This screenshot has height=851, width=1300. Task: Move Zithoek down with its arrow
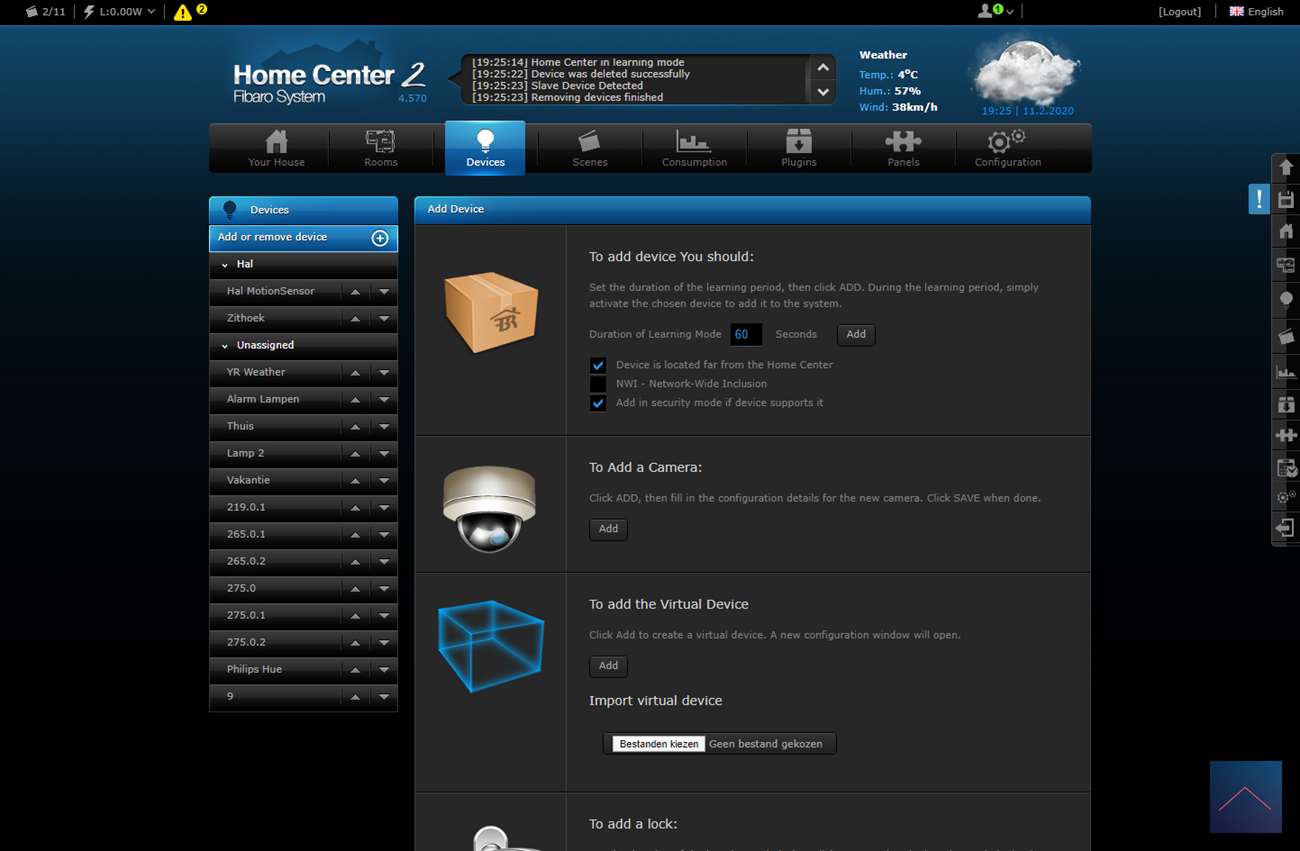coord(384,319)
